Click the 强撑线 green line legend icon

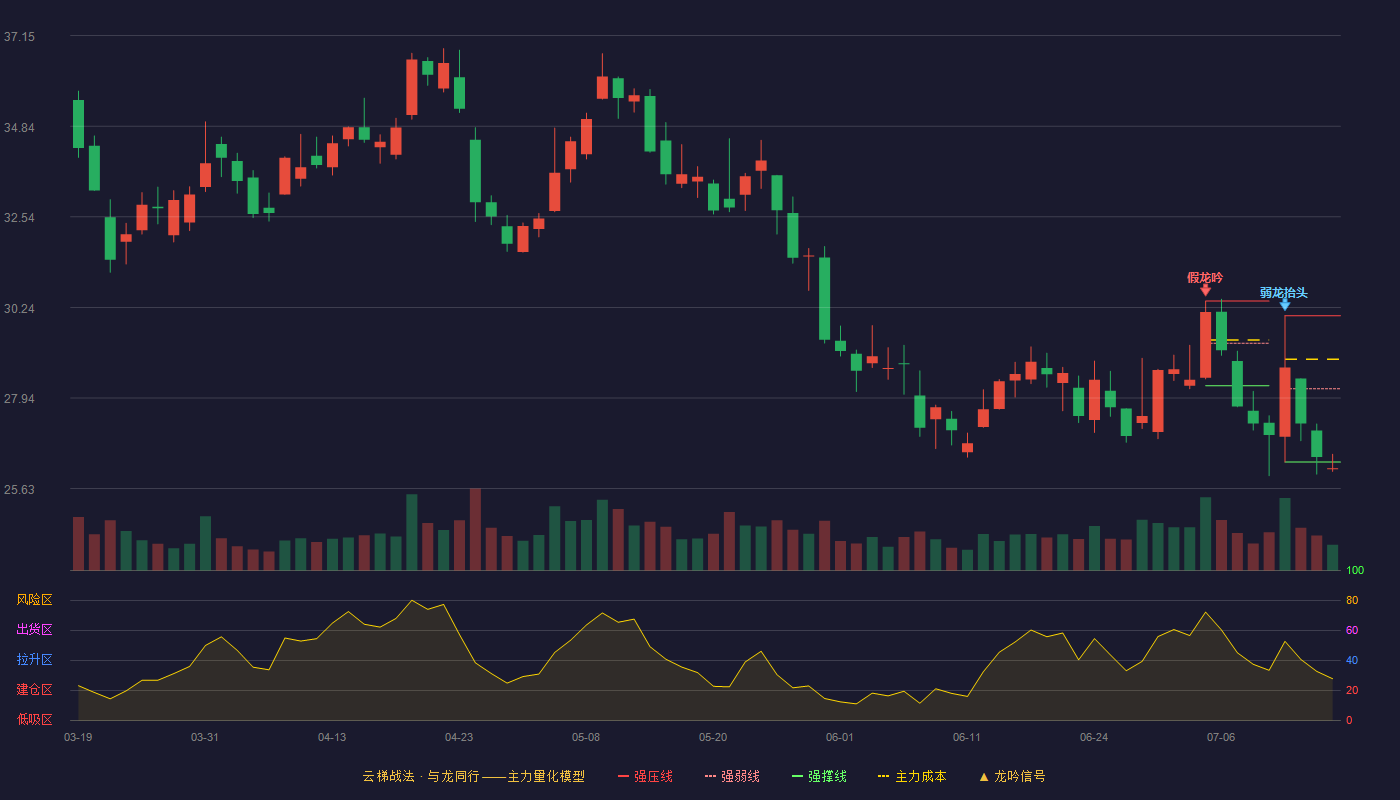point(797,776)
